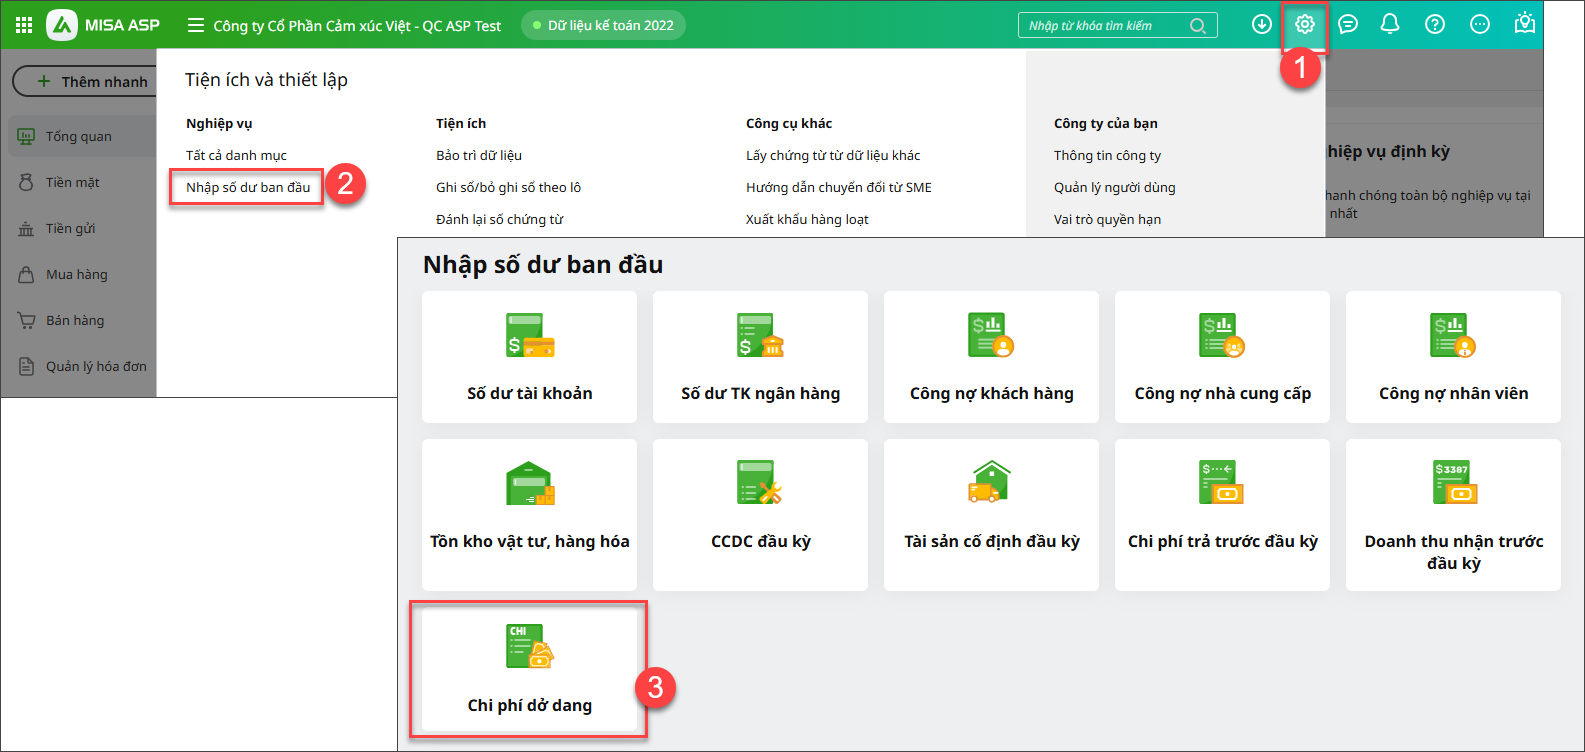Click Quản lý người dùng link

[x=1114, y=187]
